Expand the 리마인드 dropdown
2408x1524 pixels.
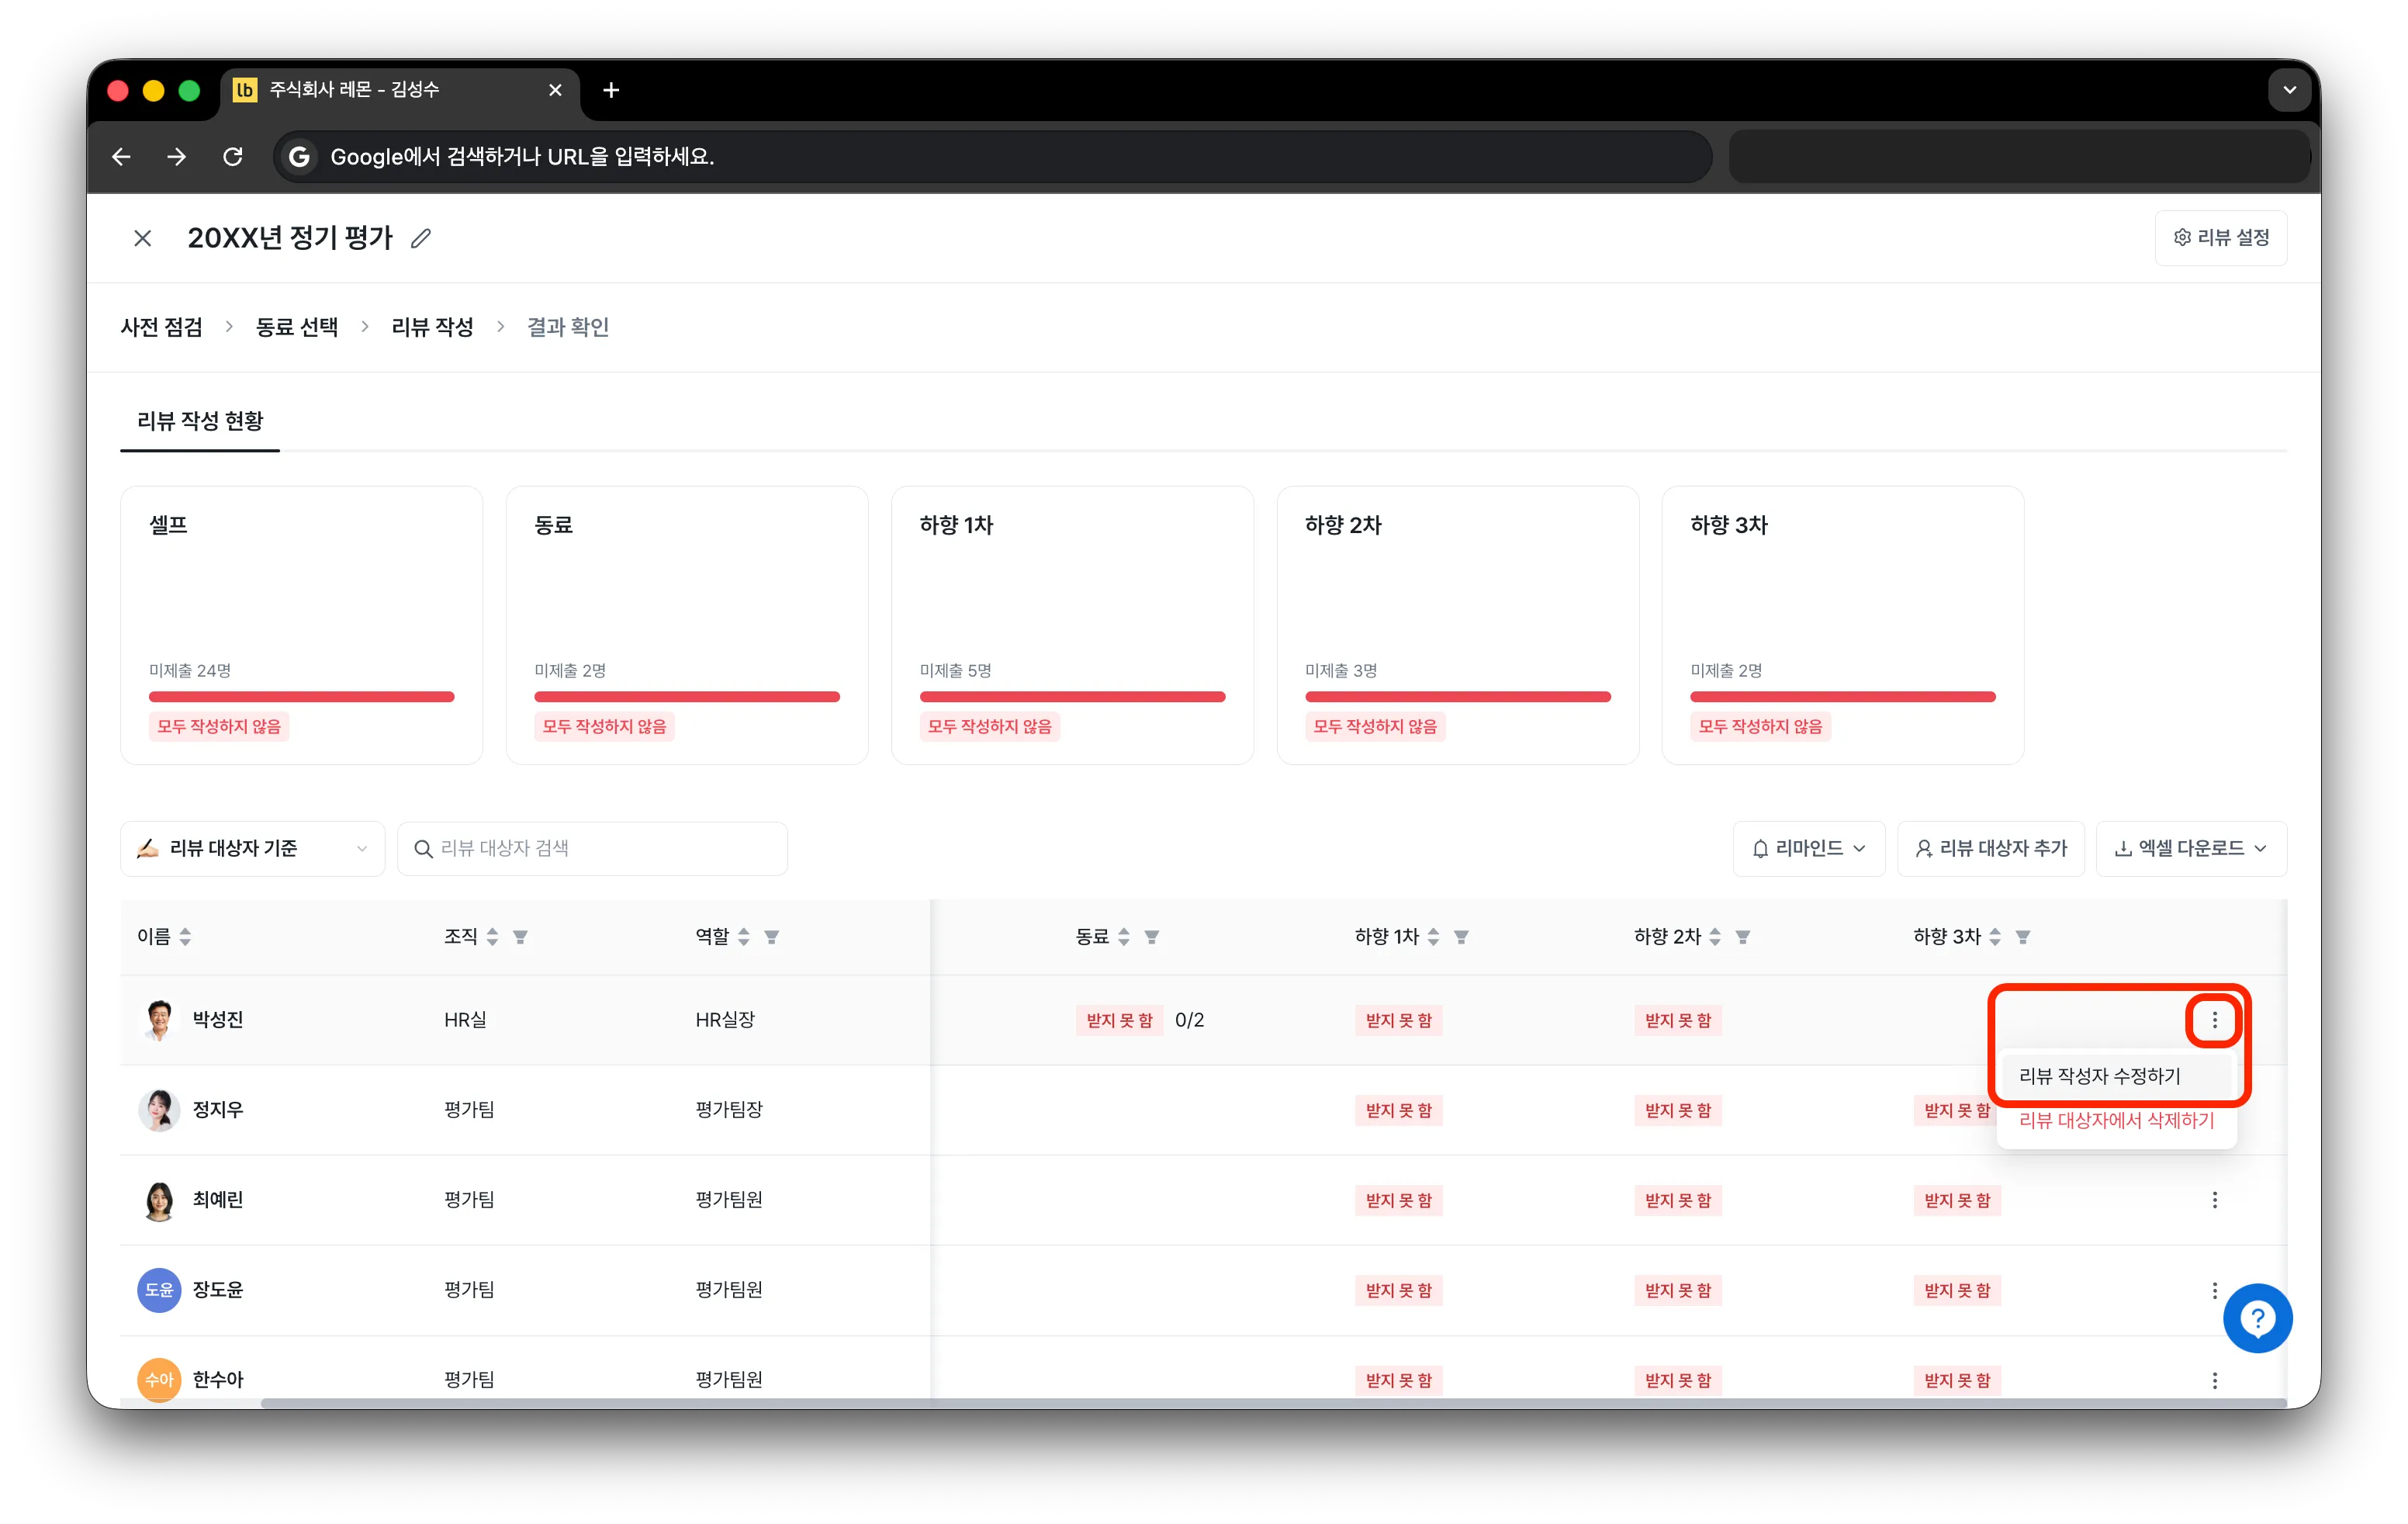pyautogui.click(x=1808, y=848)
